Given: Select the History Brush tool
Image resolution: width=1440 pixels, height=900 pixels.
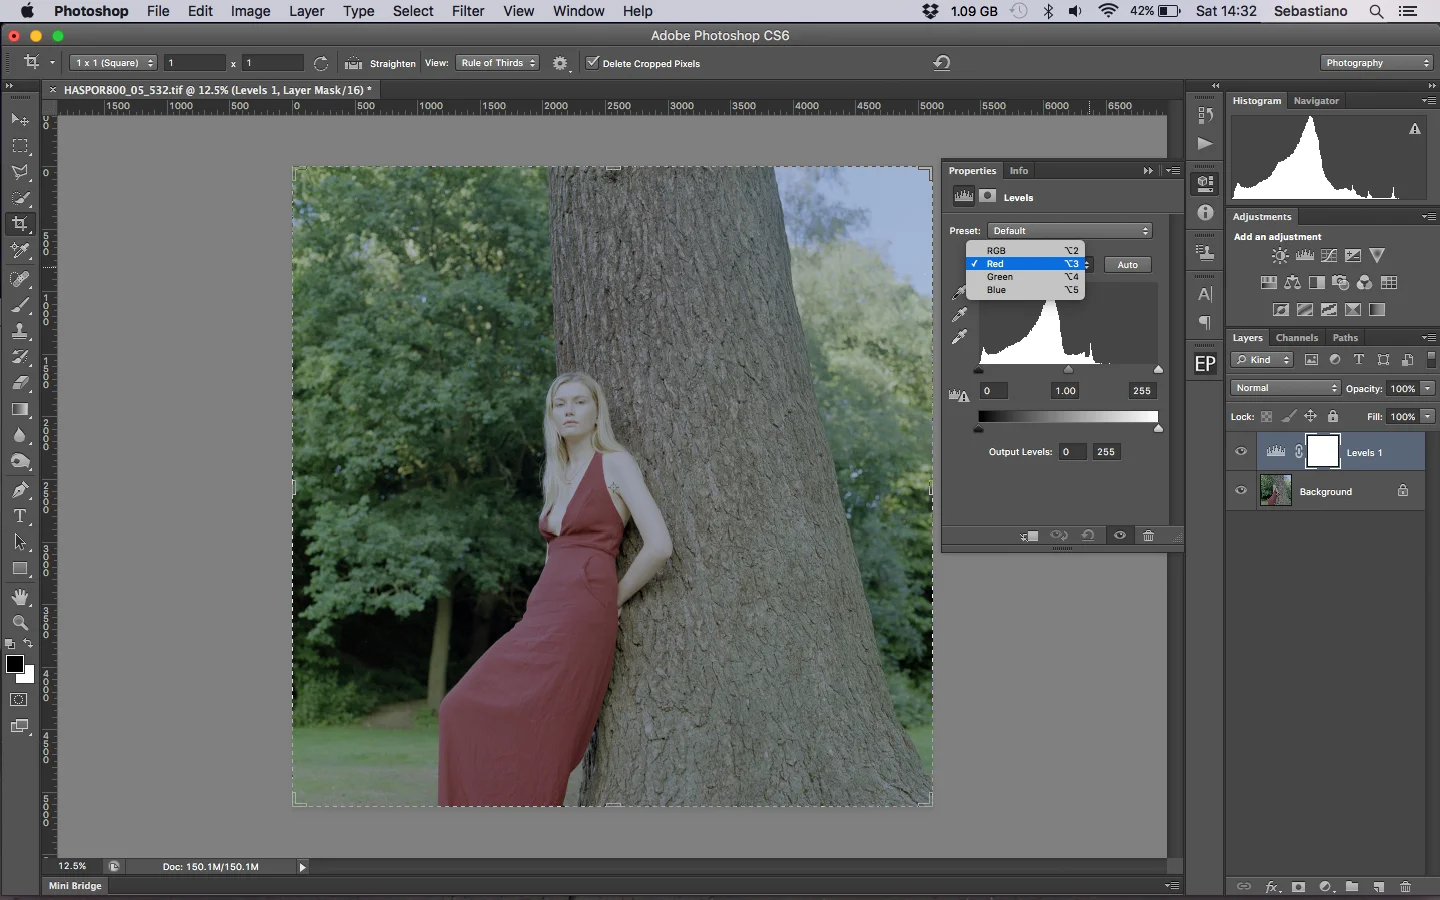Looking at the screenshot, I should [x=20, y=358].
